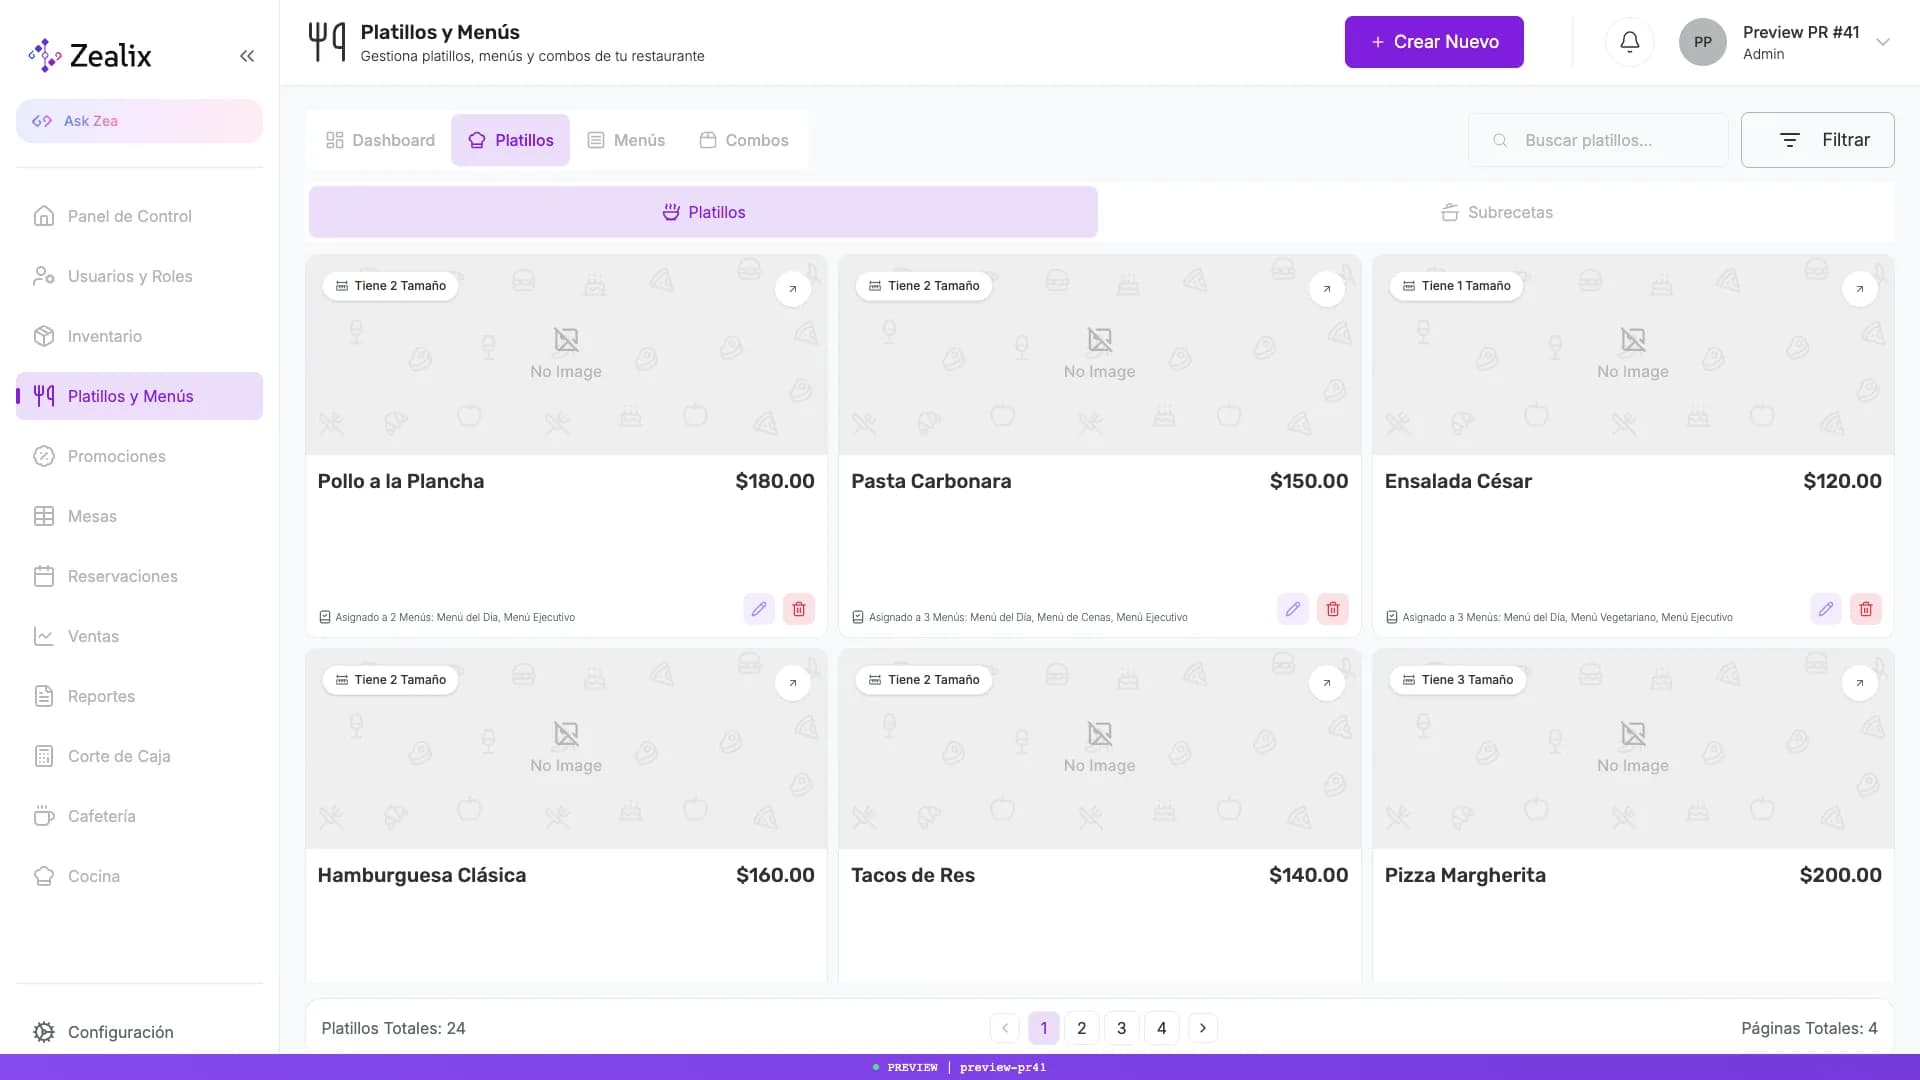Go to page 1 in pagination
This screenshot has height=1080, width=1920.
click(x=1043, y=1028)
